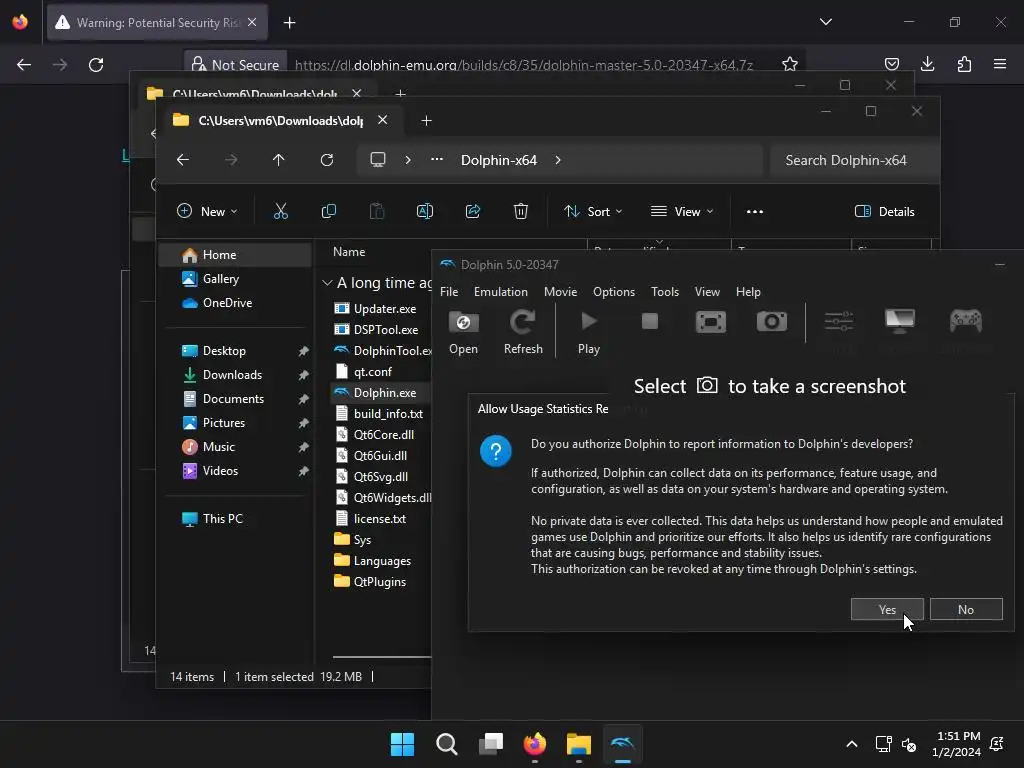Click the graphics monitor icon in Dolphin toolbar
The image size is (1024, 768).
tap(900, 321)
